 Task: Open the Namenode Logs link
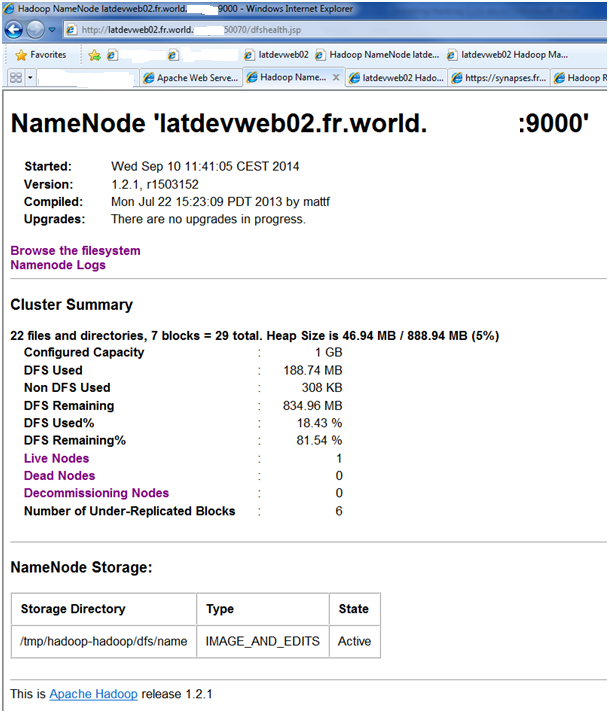click(57, 265)
